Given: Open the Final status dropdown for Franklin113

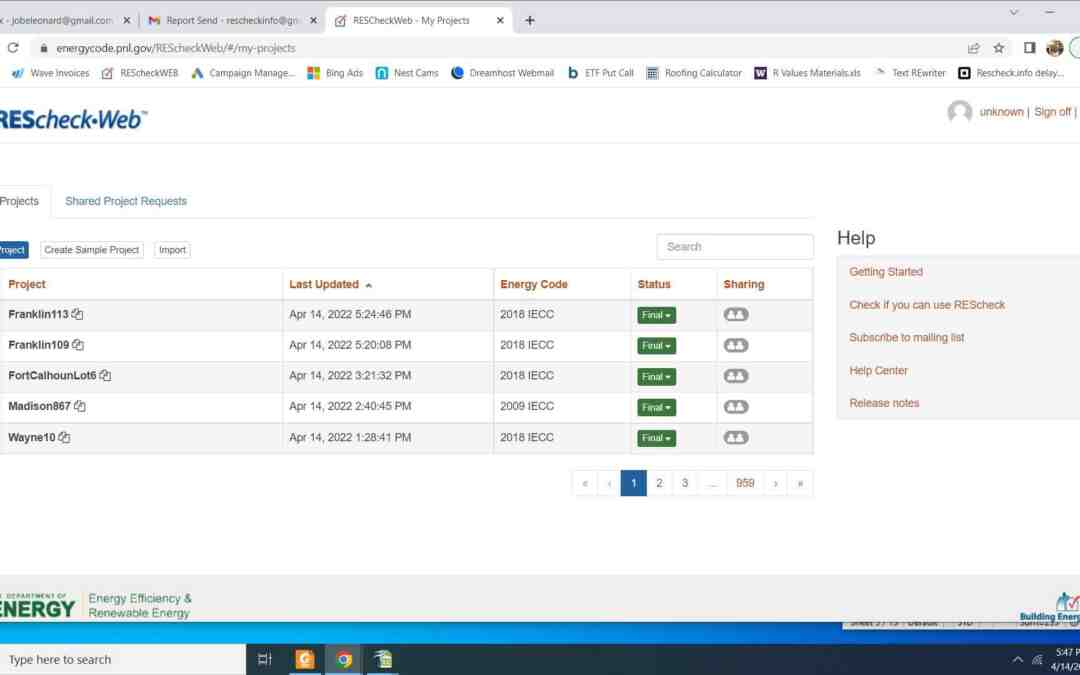Looking at the screenshot, I should [656, 315].
